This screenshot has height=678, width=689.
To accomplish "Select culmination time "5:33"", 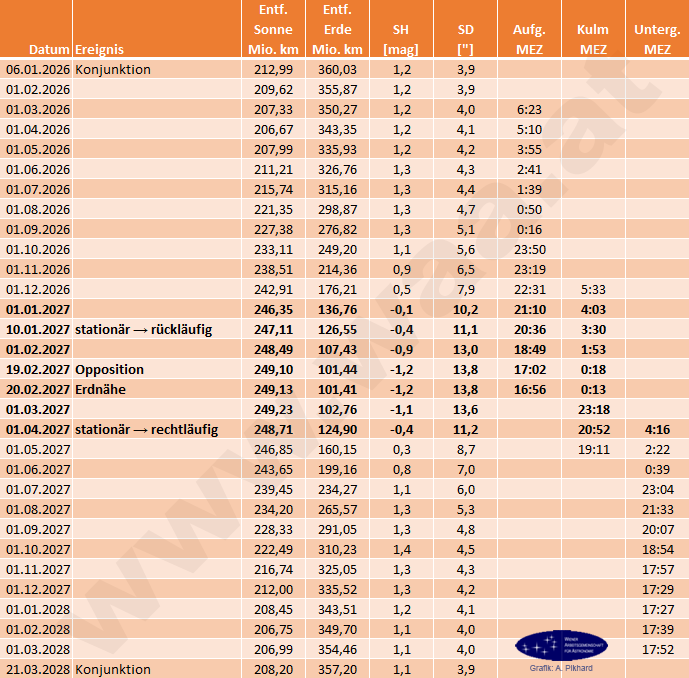I will 593,290.
